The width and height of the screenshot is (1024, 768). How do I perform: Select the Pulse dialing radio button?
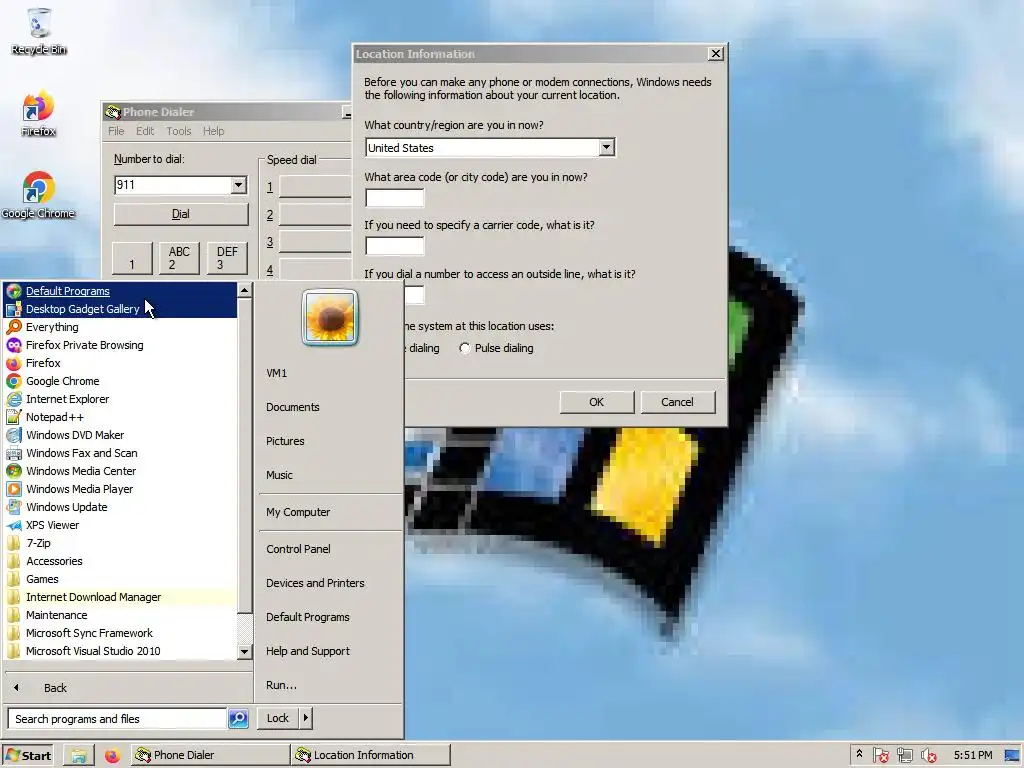click(x=464, y=349)
